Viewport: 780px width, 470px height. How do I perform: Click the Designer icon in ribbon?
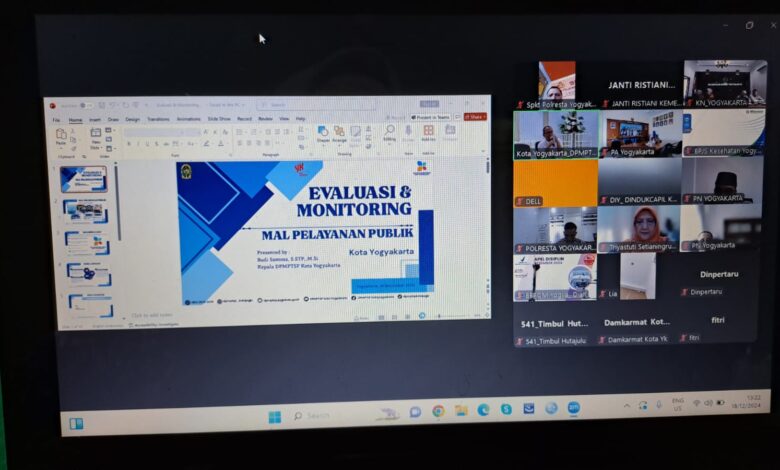coord(450,130)
